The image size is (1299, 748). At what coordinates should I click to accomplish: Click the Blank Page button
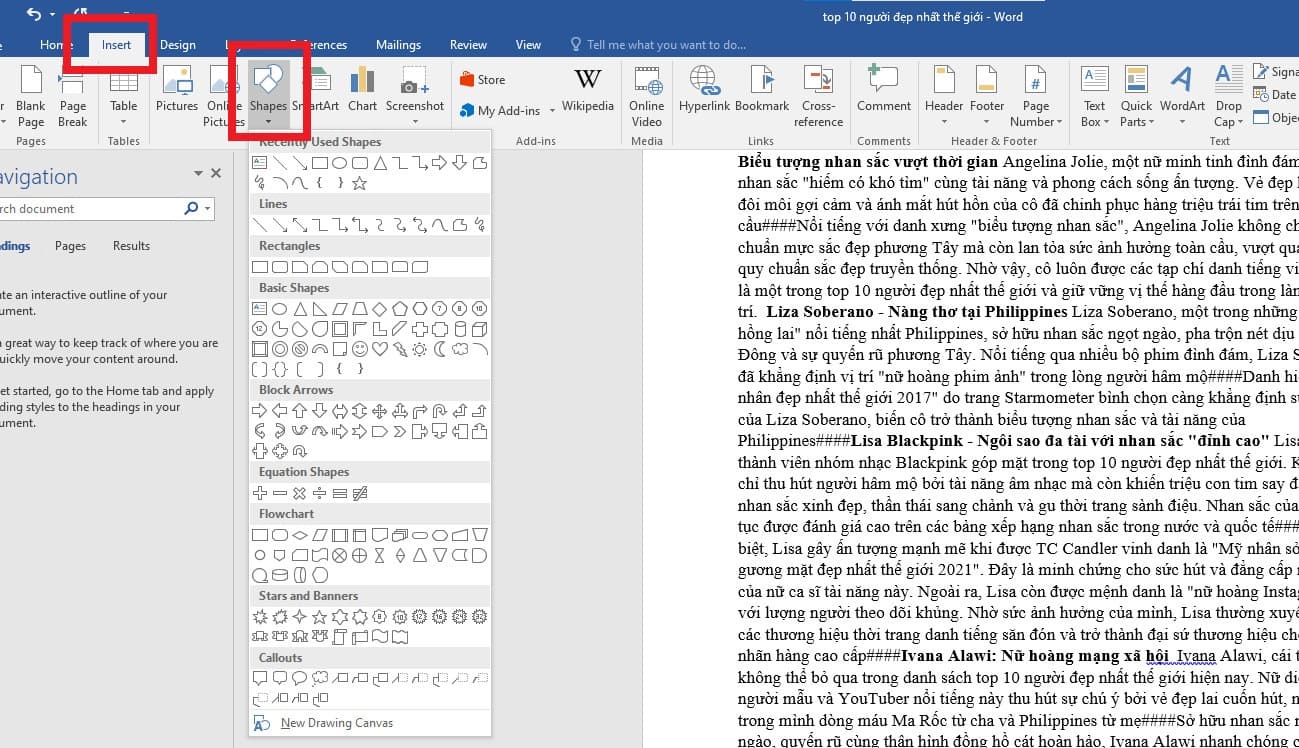coord(30,97)
